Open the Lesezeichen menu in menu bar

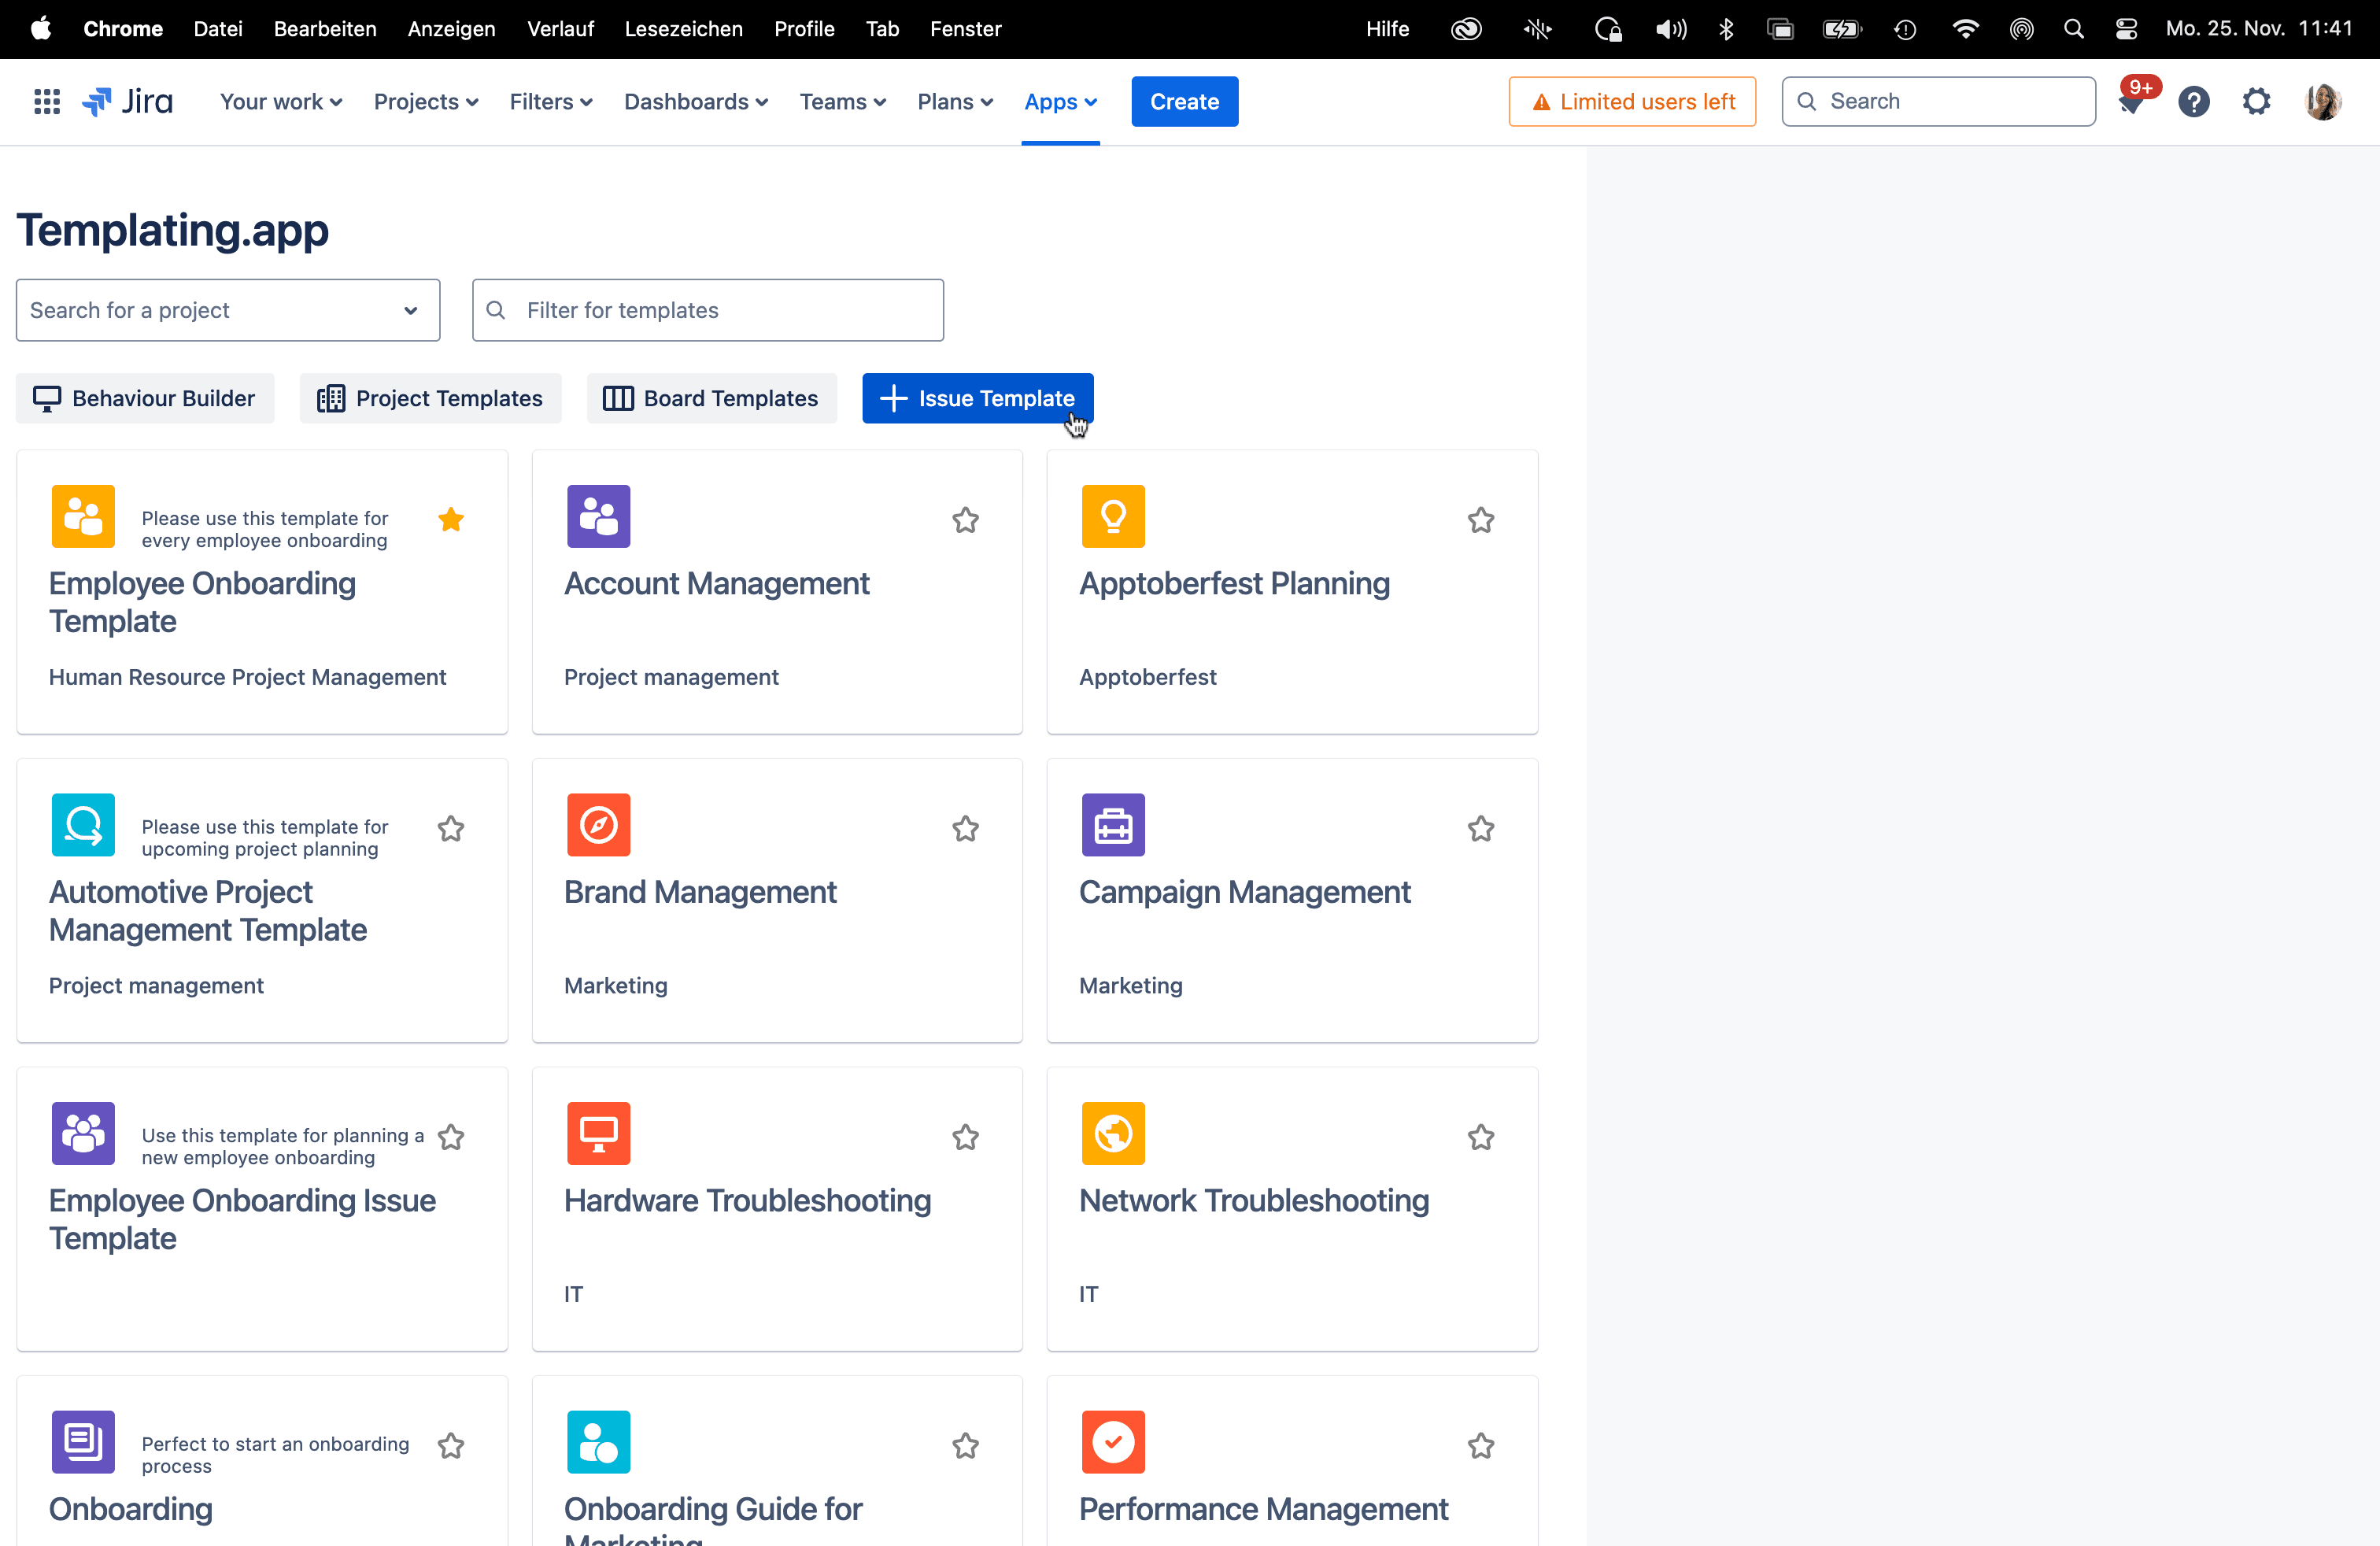tap(683, 29)
